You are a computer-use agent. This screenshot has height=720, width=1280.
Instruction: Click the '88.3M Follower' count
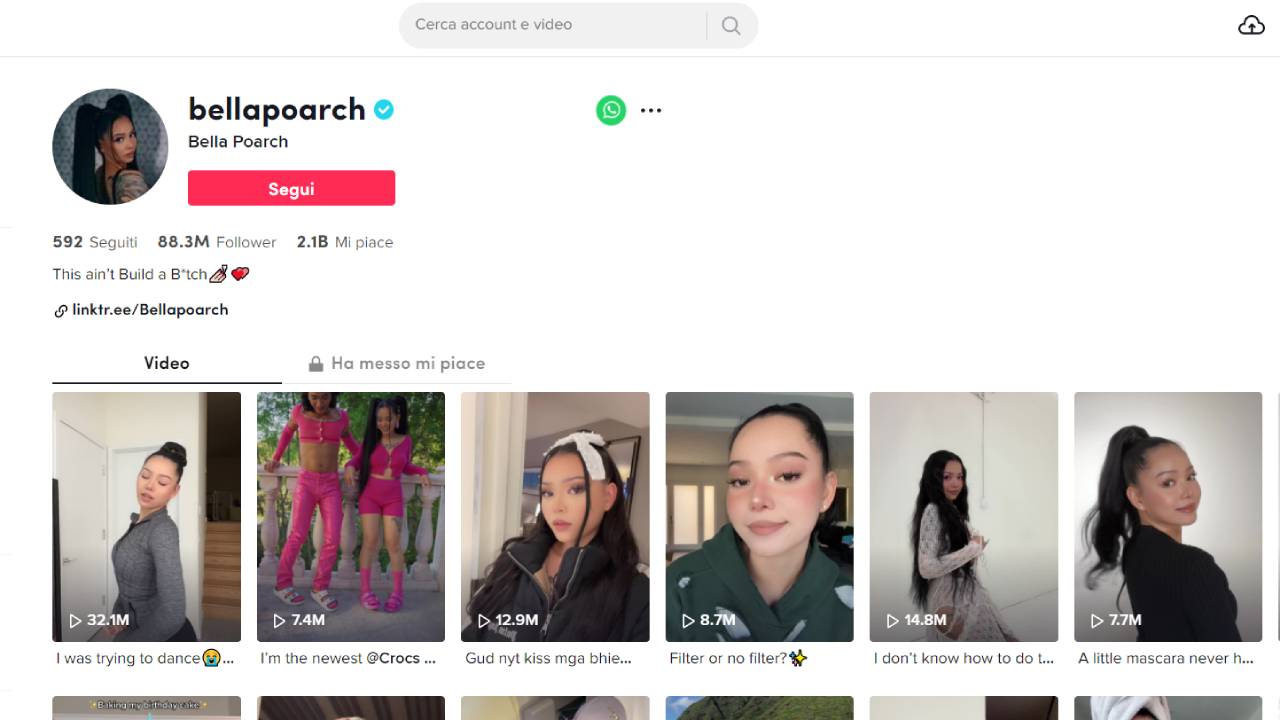click(x=217, y=242)
